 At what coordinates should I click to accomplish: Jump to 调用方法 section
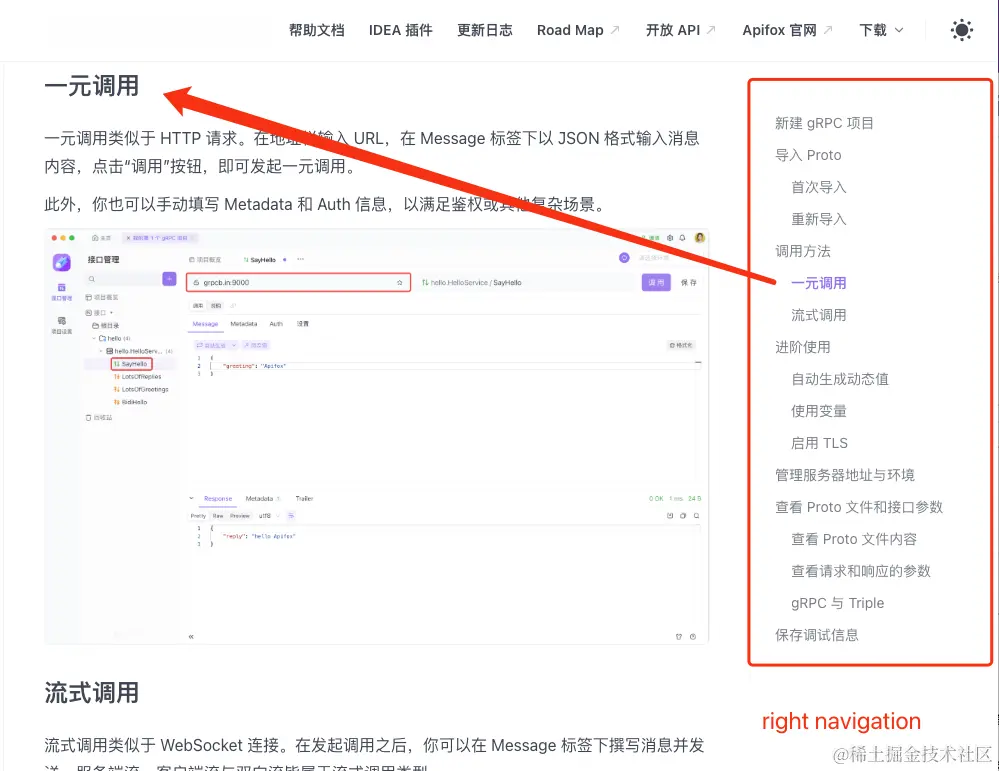(x=803, y=251)
